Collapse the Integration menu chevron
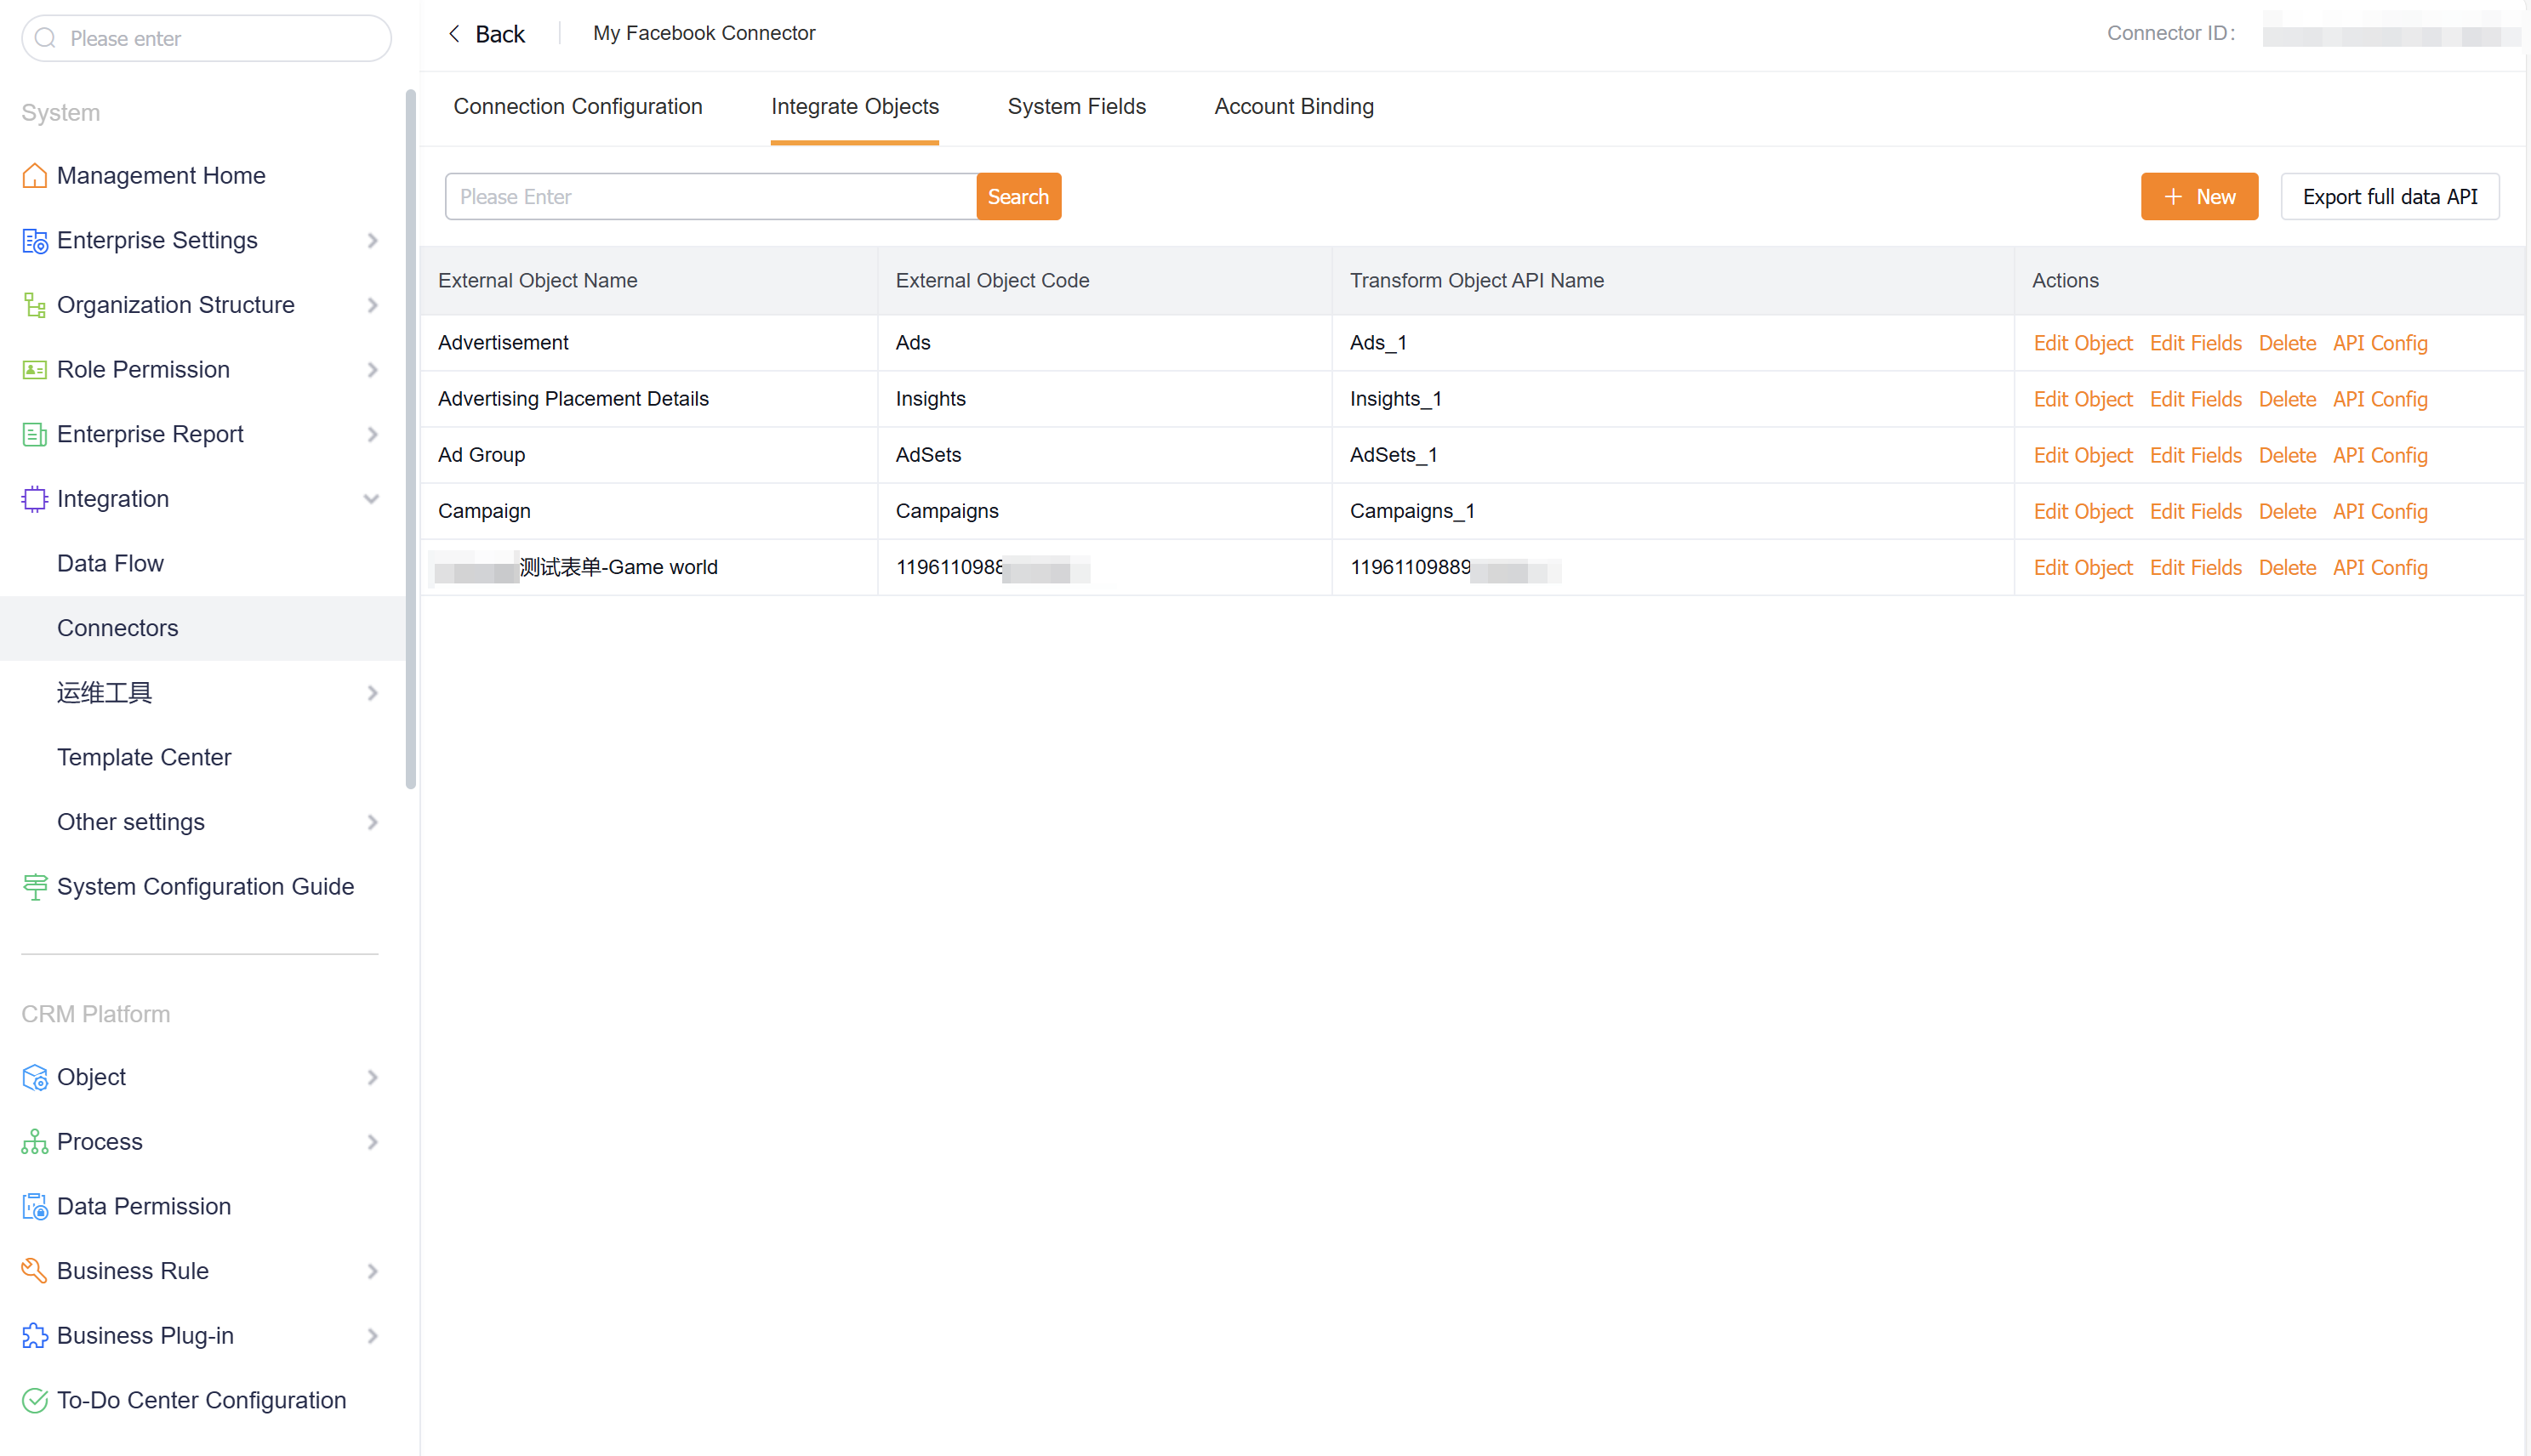Image resolution: width=2531 pixels, height=1456 pixels. [372, 499]
